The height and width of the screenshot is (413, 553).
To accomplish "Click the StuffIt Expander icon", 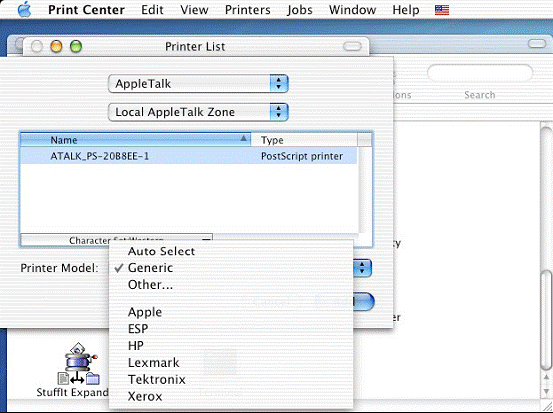I will [x=78, y=363].
